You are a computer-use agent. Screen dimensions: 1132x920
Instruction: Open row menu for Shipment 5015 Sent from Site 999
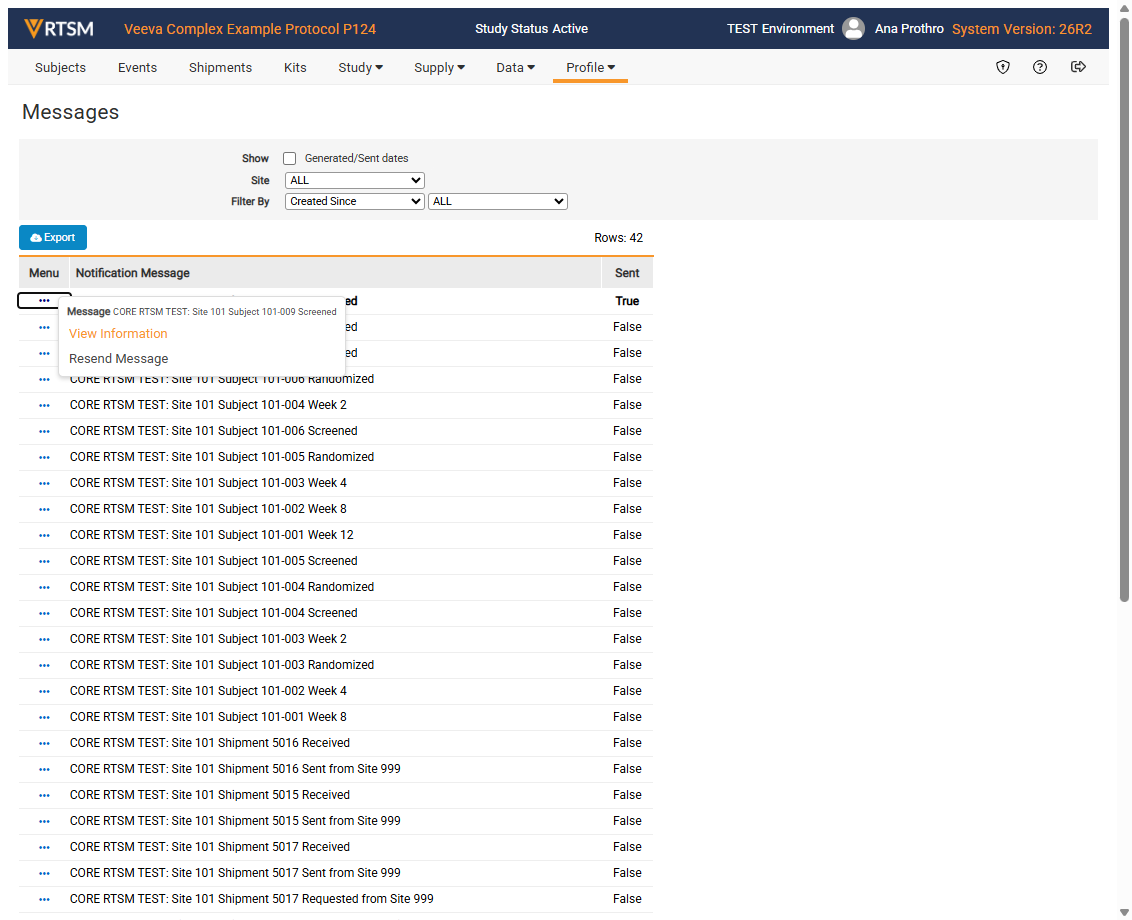click(44, 821)
